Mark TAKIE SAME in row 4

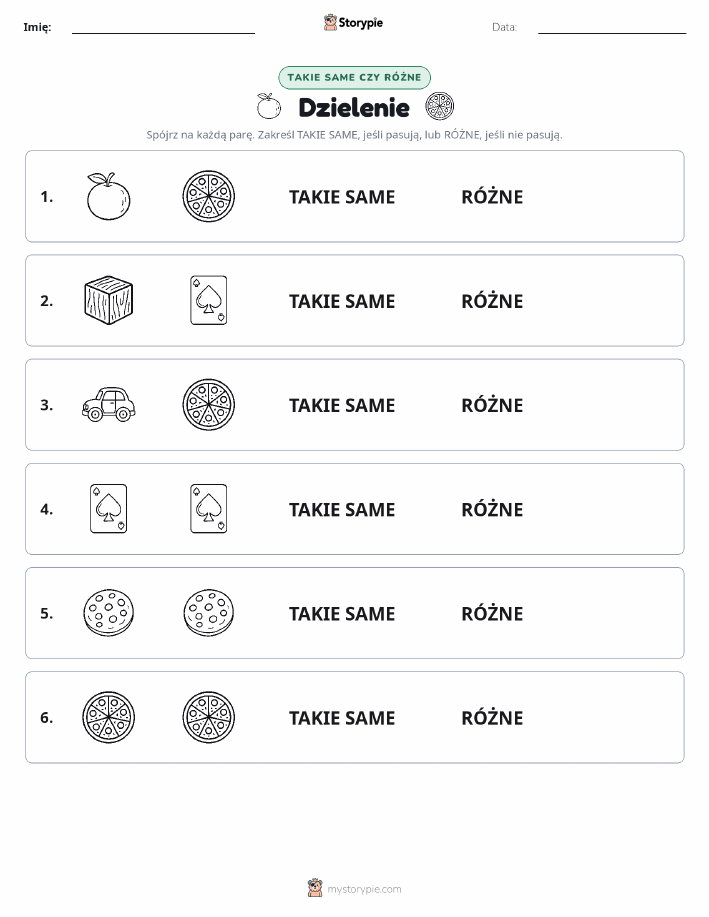[342, 509]
